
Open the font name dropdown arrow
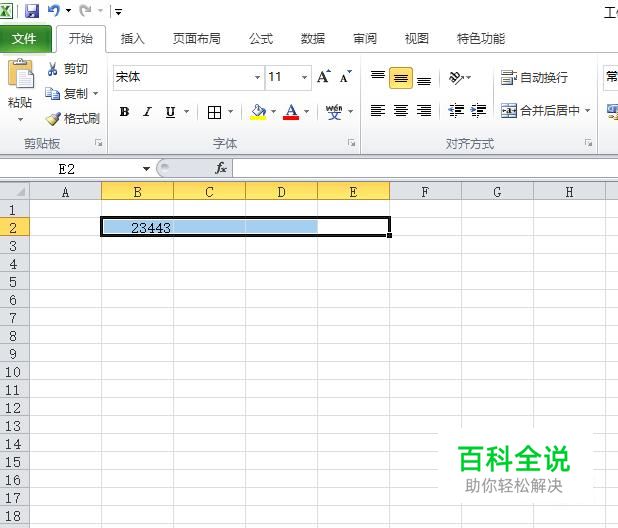coord(257,77)
